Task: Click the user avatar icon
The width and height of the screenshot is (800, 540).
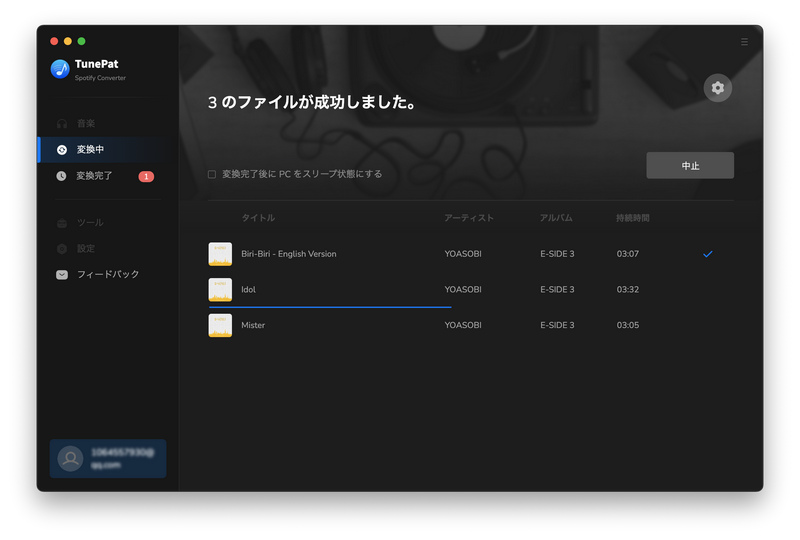Action: point(70,458)
